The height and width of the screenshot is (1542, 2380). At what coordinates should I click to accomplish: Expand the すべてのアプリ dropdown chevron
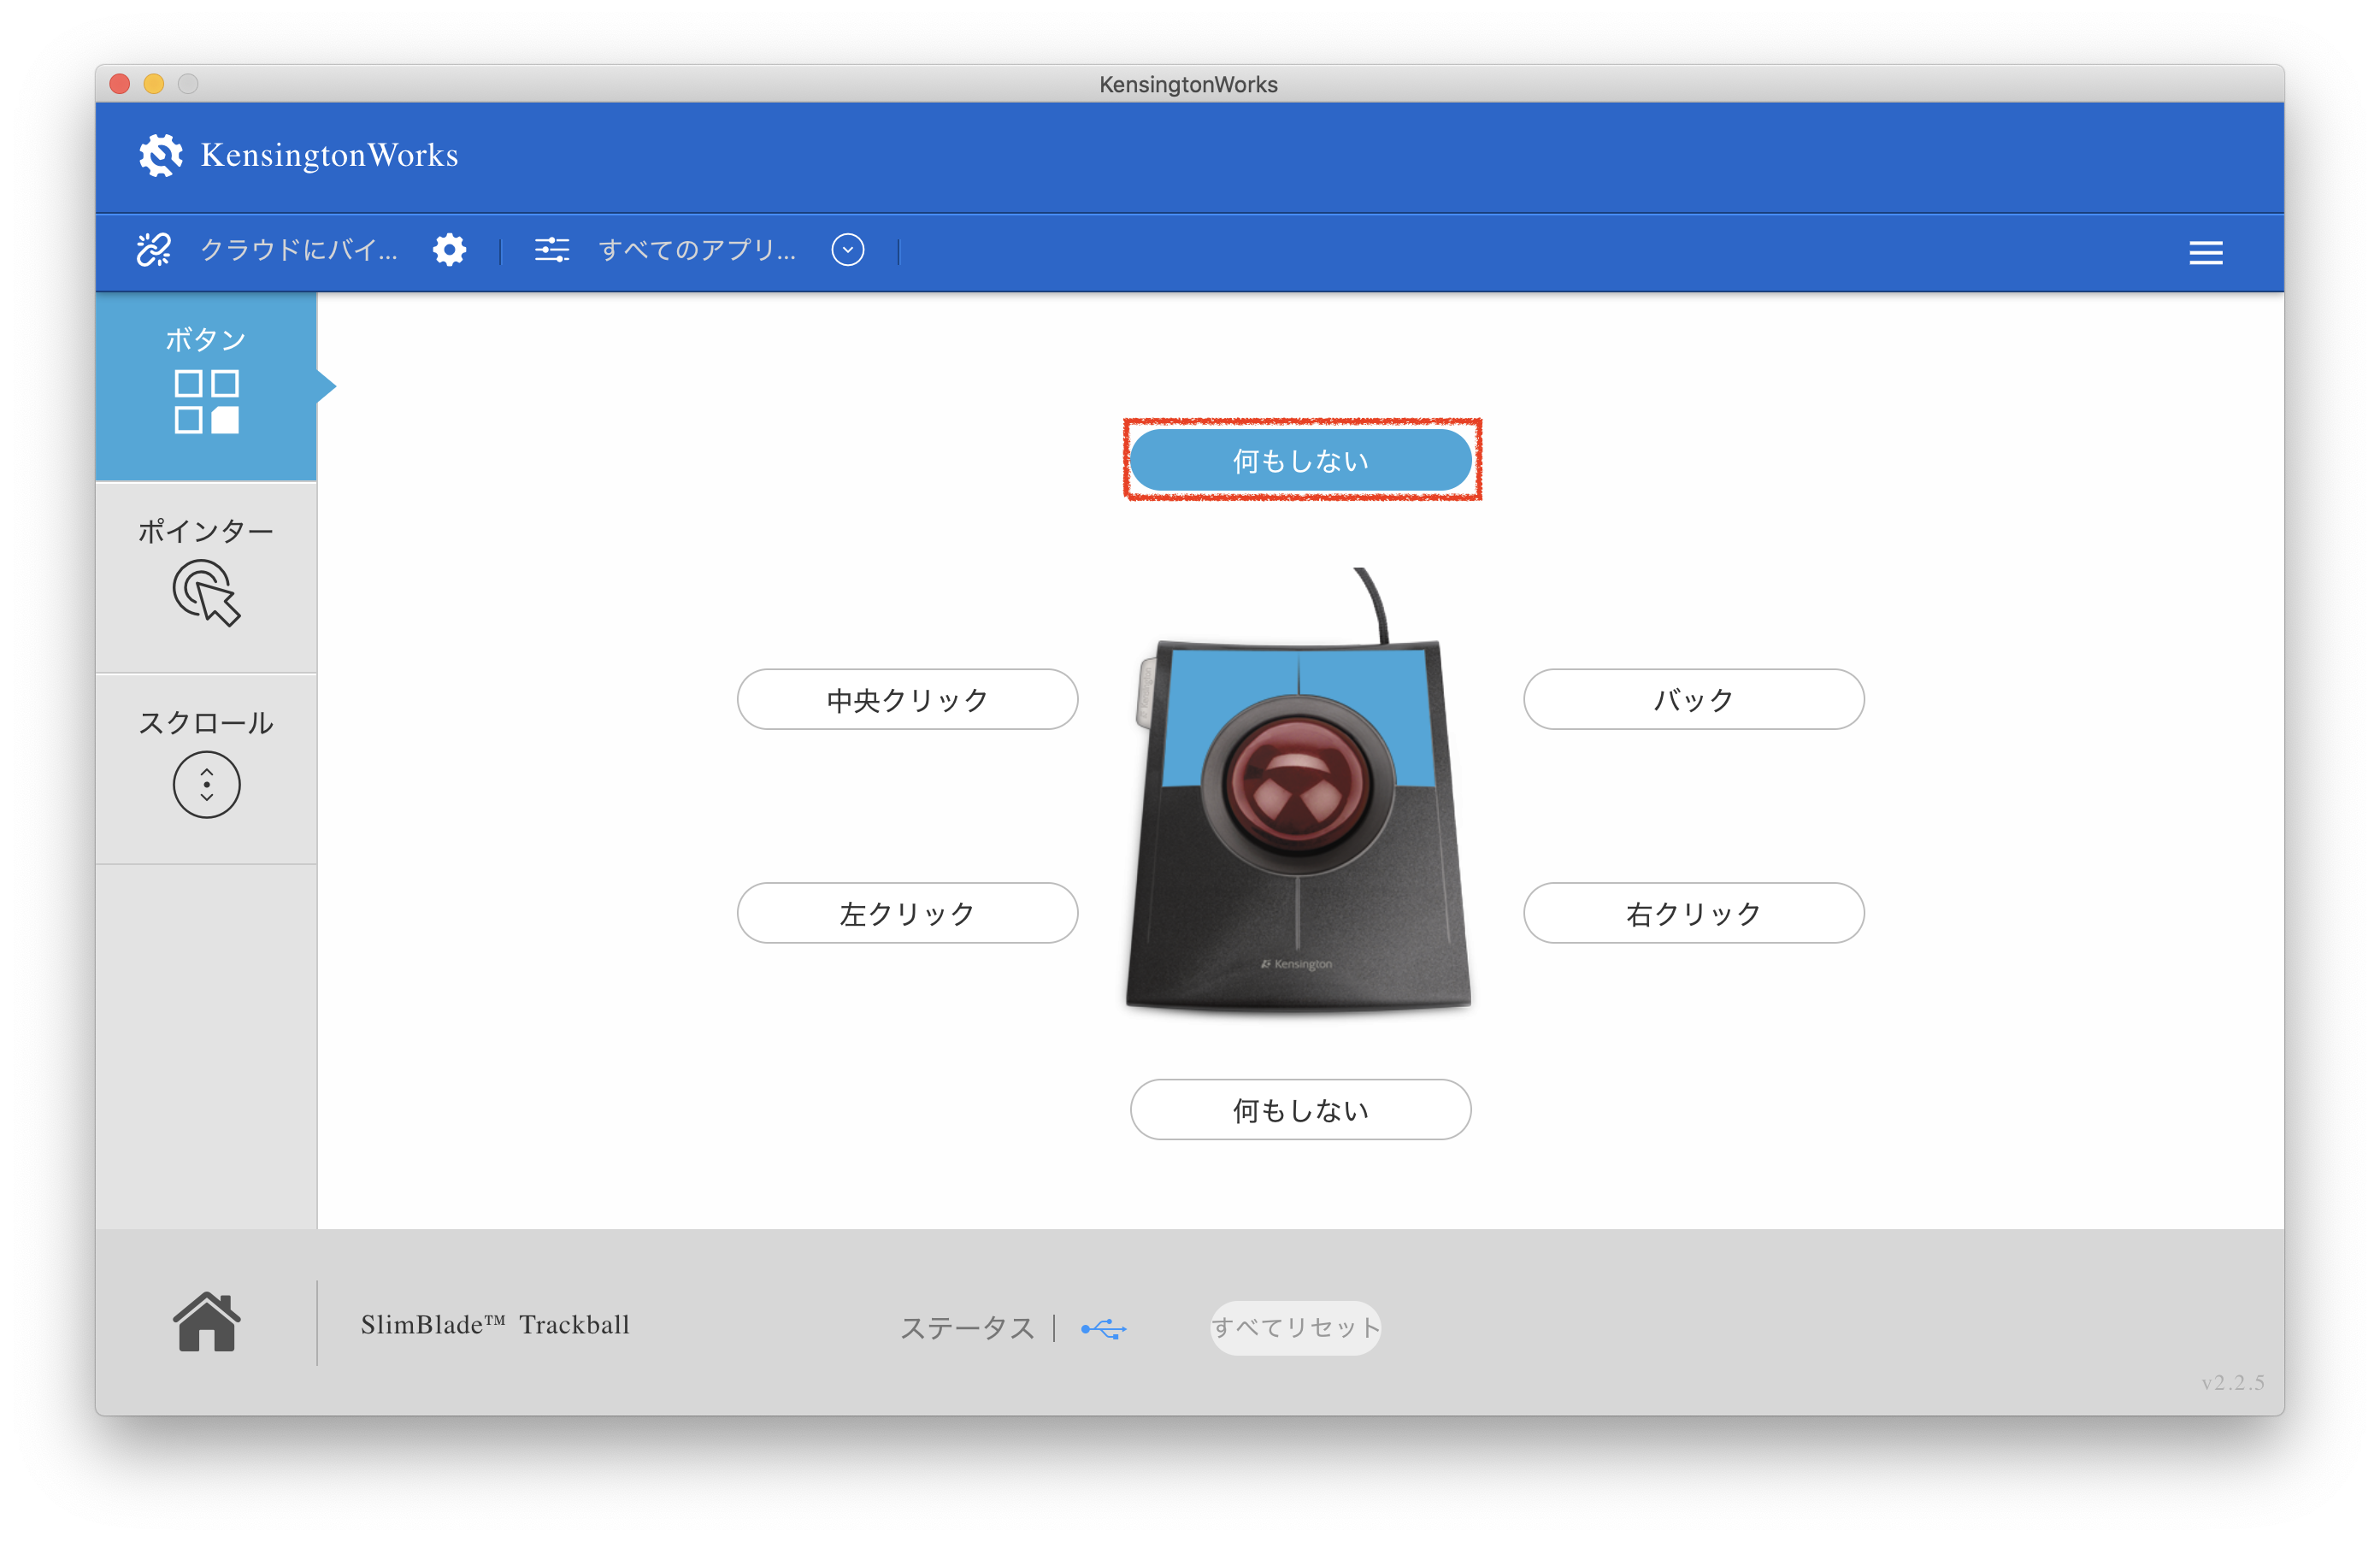click(848, 250)
